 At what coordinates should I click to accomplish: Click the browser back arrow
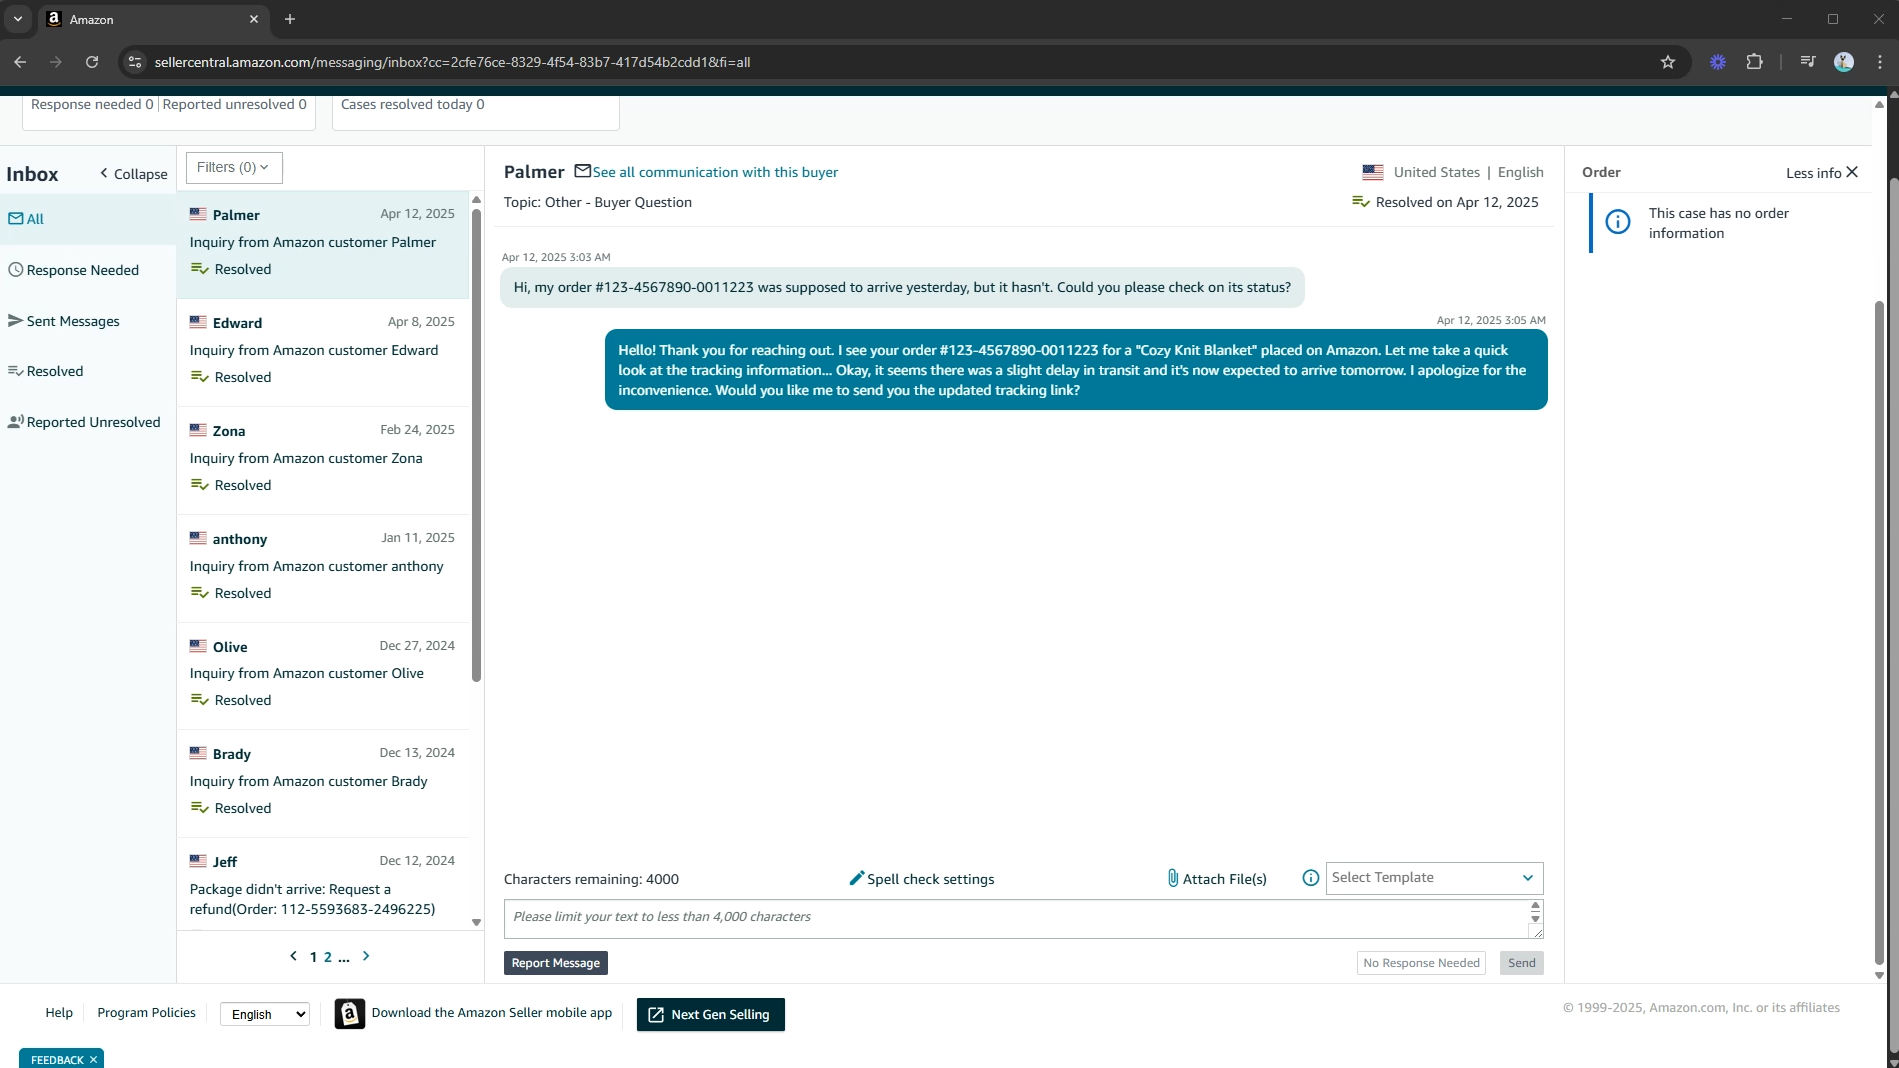point(20,62)
